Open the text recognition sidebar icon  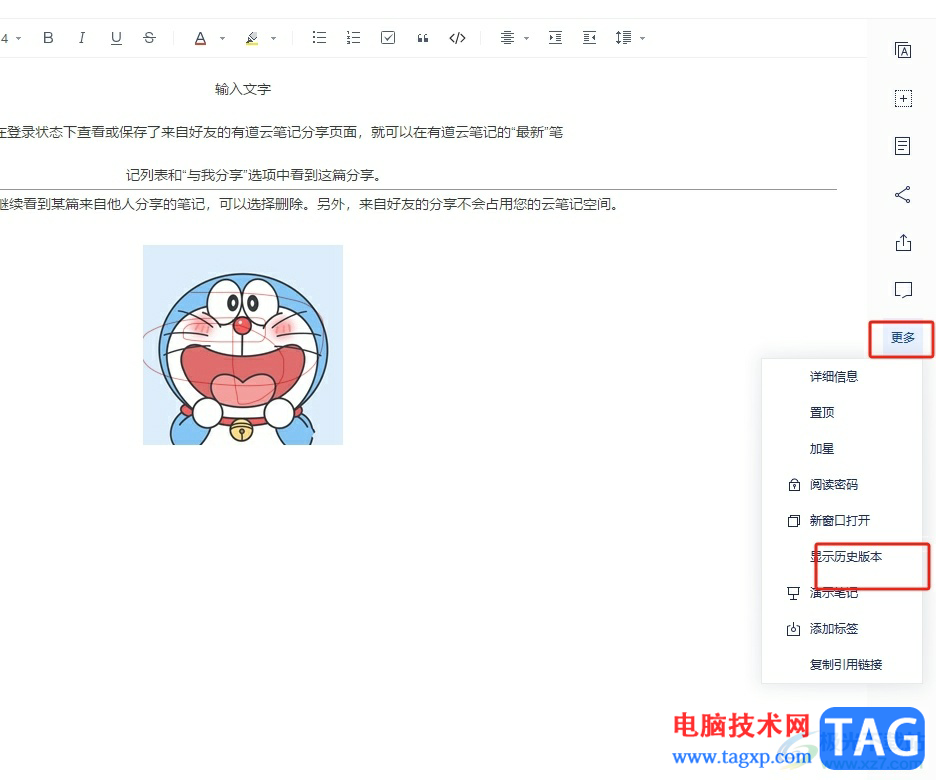(903, 51)
